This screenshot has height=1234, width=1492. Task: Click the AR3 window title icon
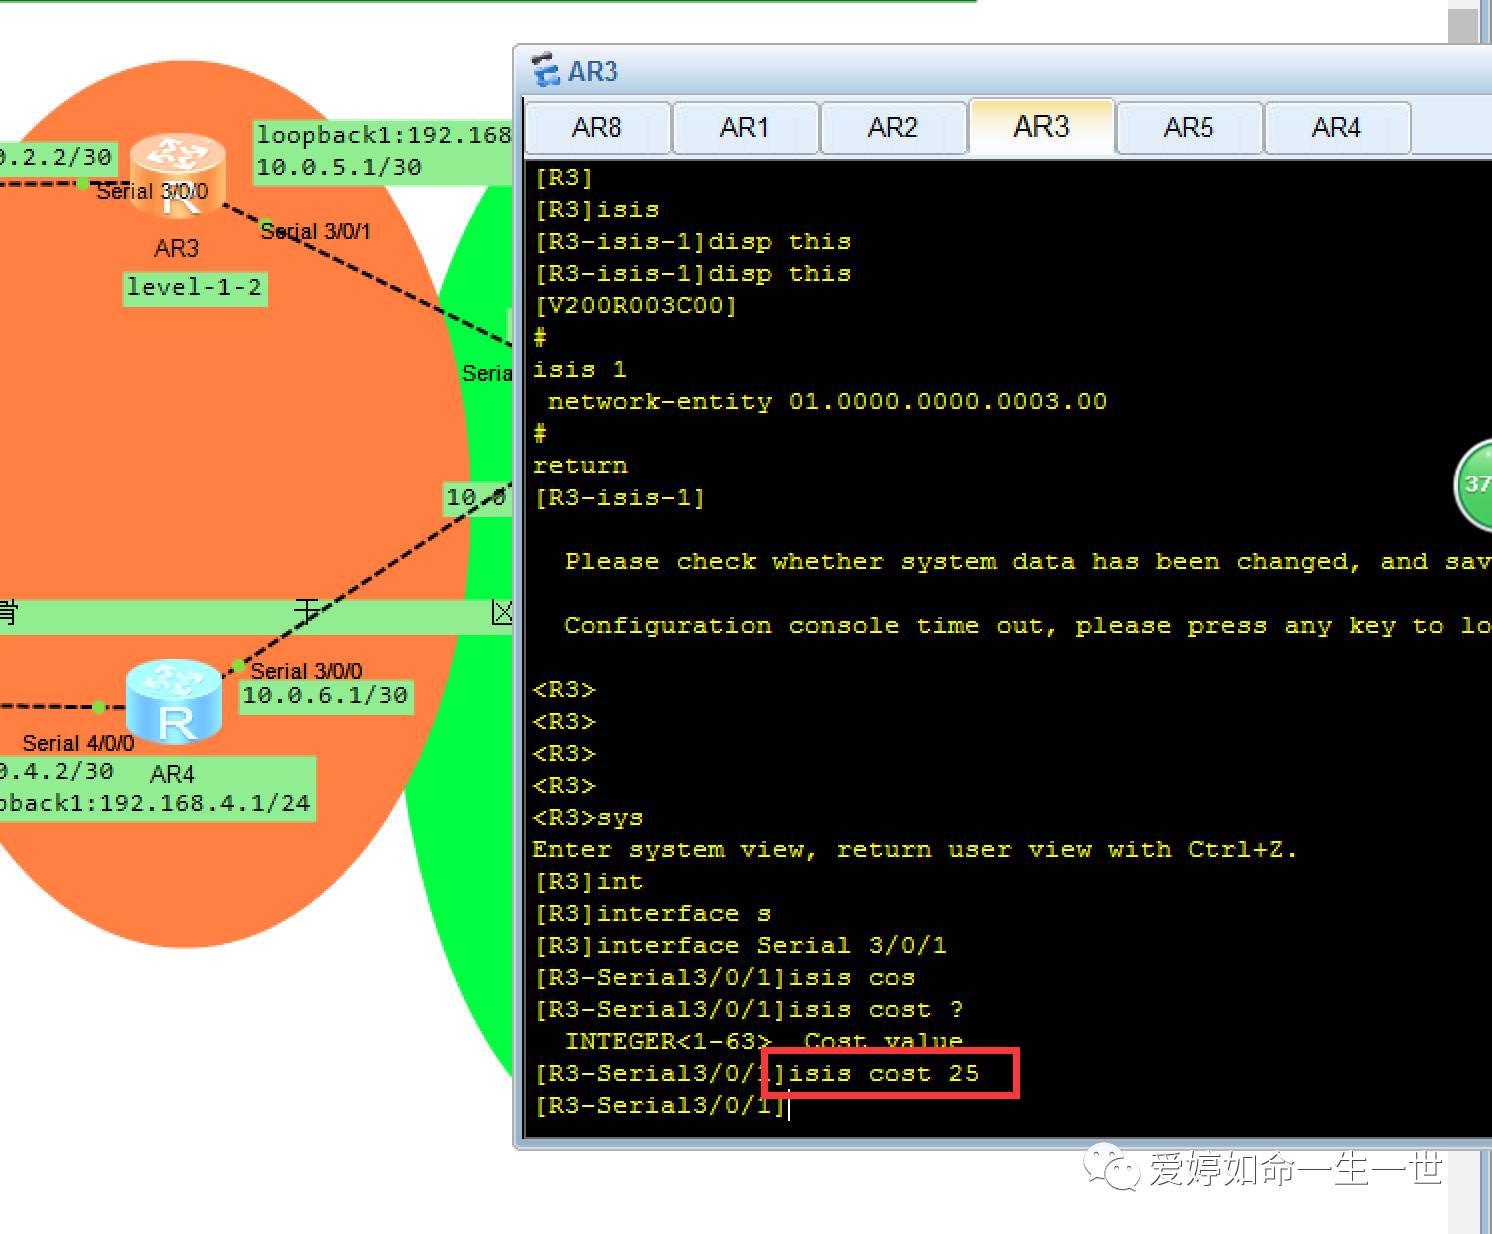point(546,71)
